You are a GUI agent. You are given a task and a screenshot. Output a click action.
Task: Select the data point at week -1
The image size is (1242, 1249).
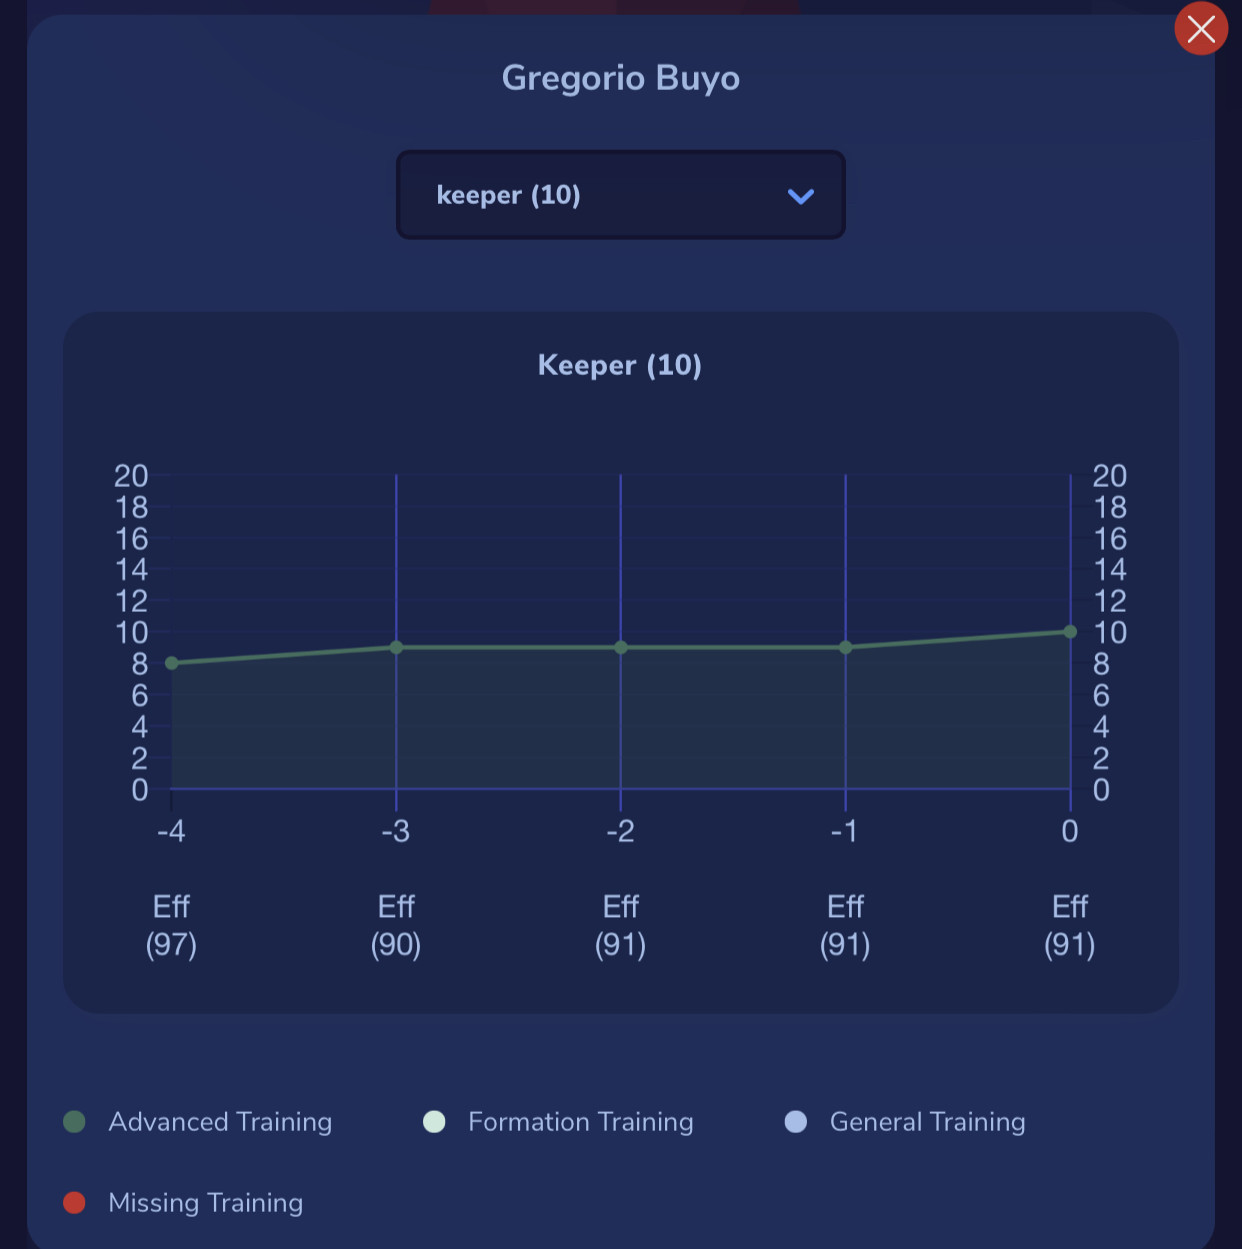point(846,648)
